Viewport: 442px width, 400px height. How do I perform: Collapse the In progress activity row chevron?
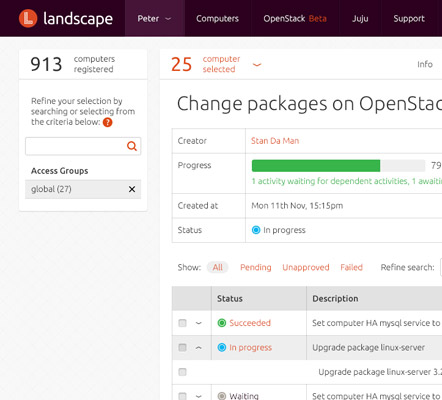coord(199,348)
